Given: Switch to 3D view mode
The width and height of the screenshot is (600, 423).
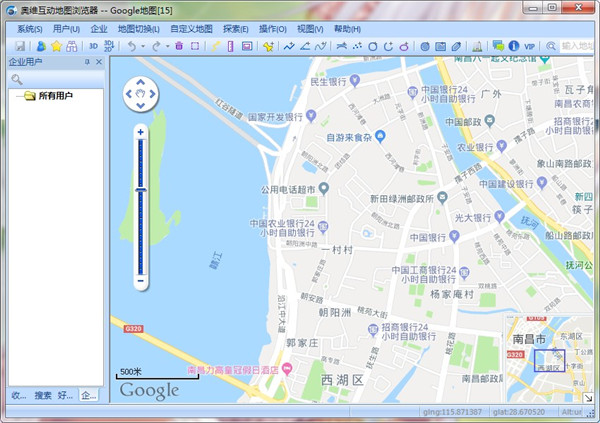Looking at the screenshot, I should (x=93, y=46).
